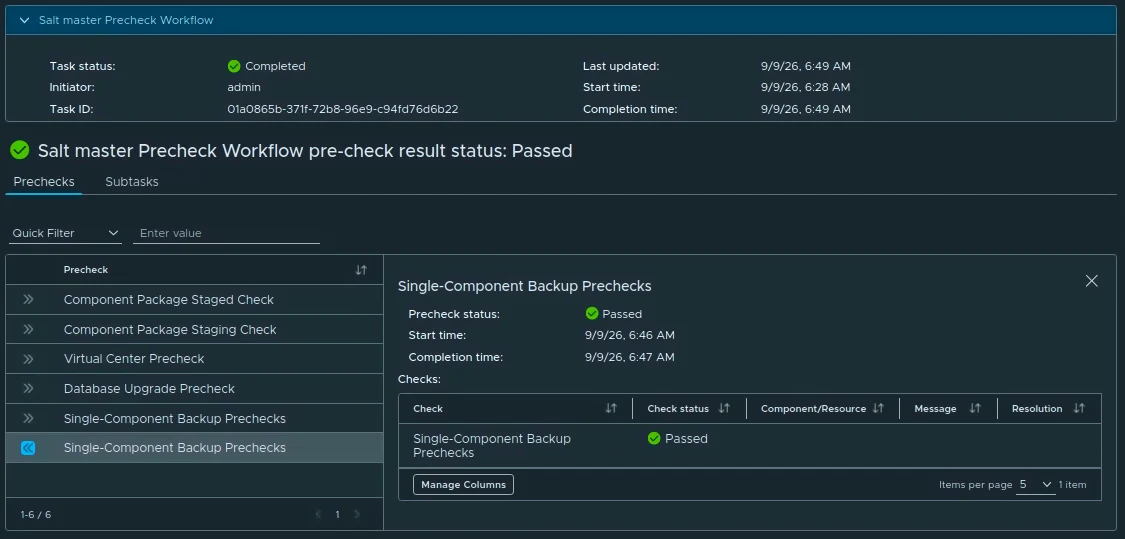1125x539 pixels.
Task: Select Component Package Staged Check row text
Action: [169, 299]
